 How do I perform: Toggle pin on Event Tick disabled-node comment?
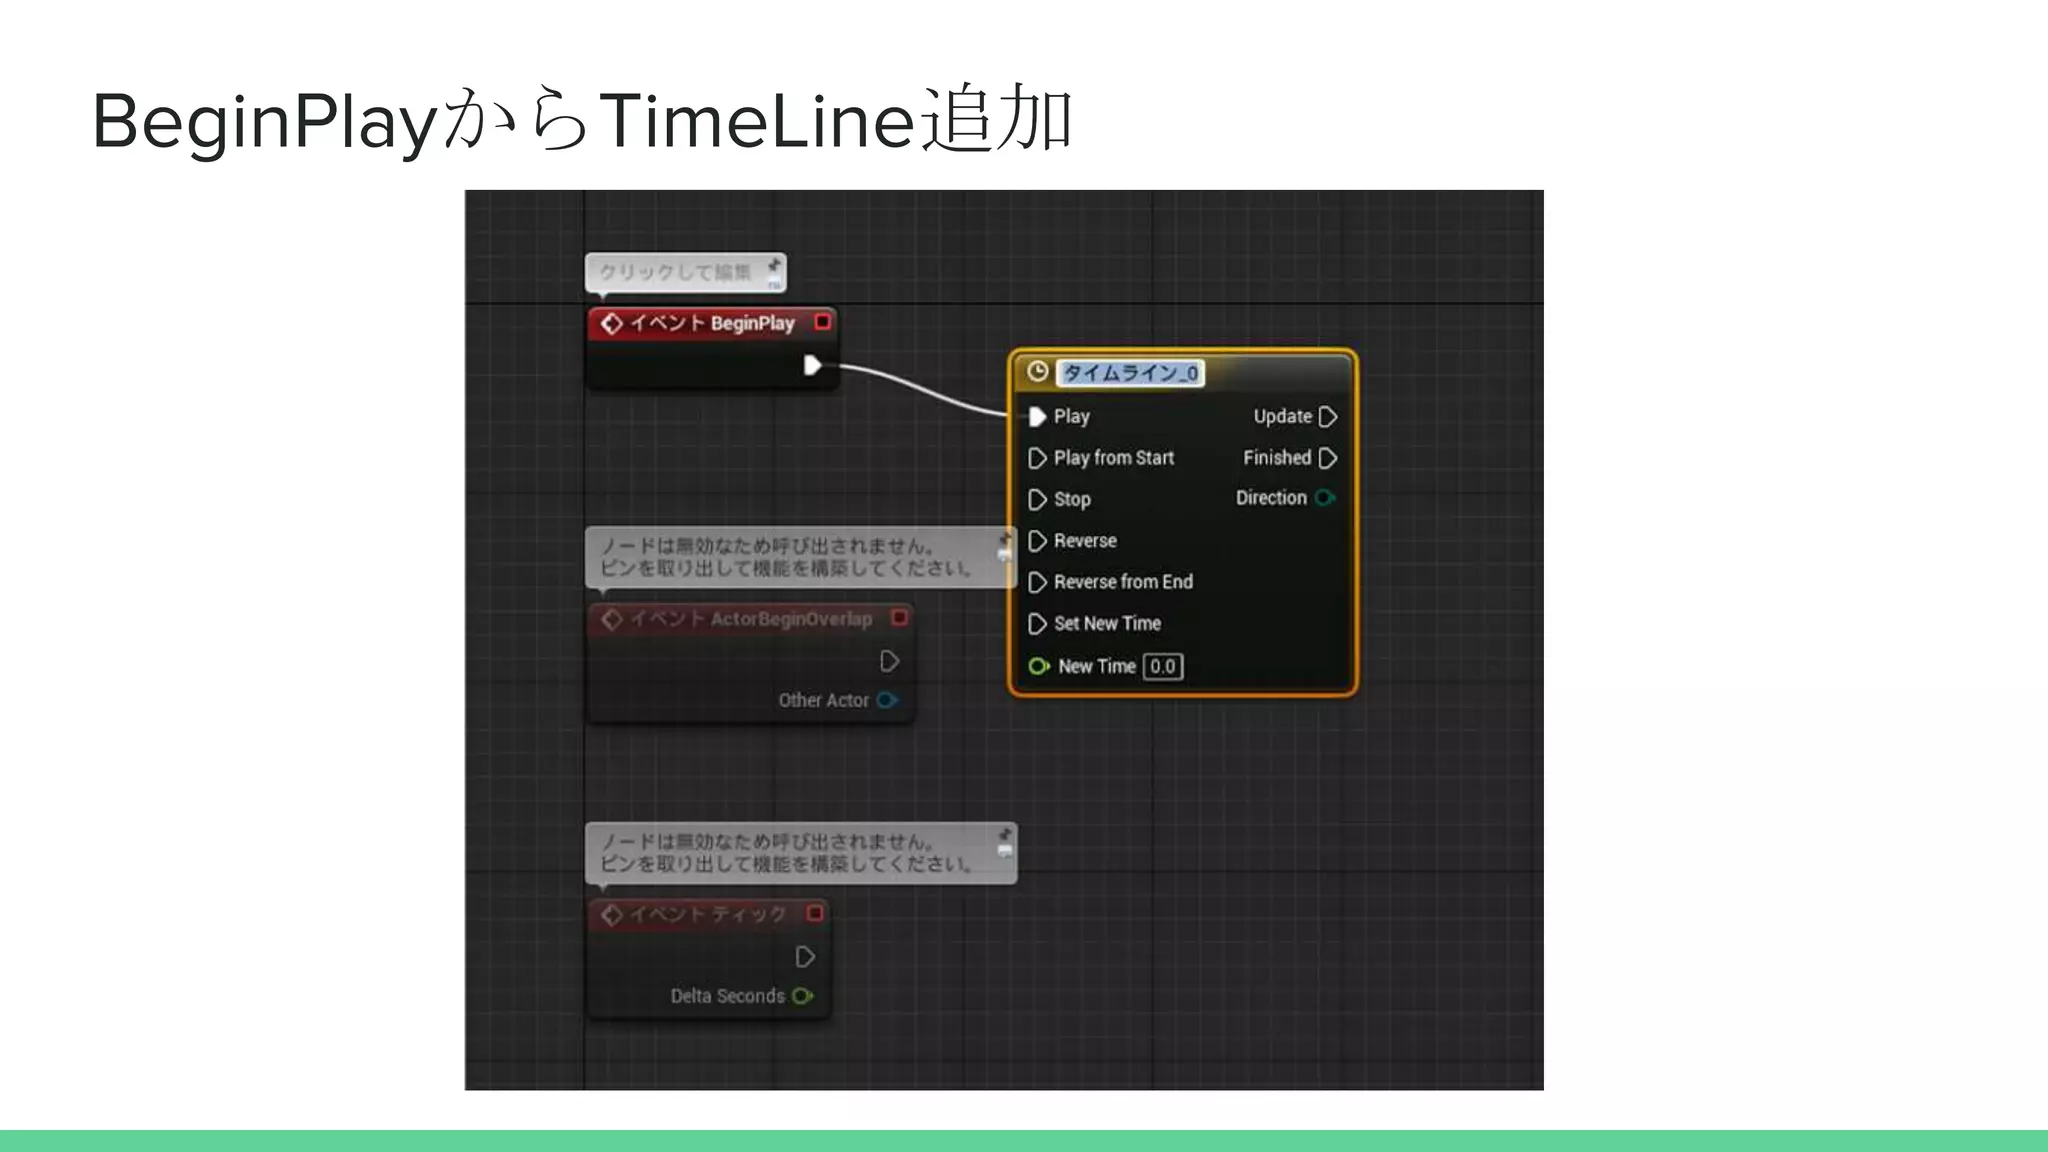pyautogui.click(x=1005, y=834)
